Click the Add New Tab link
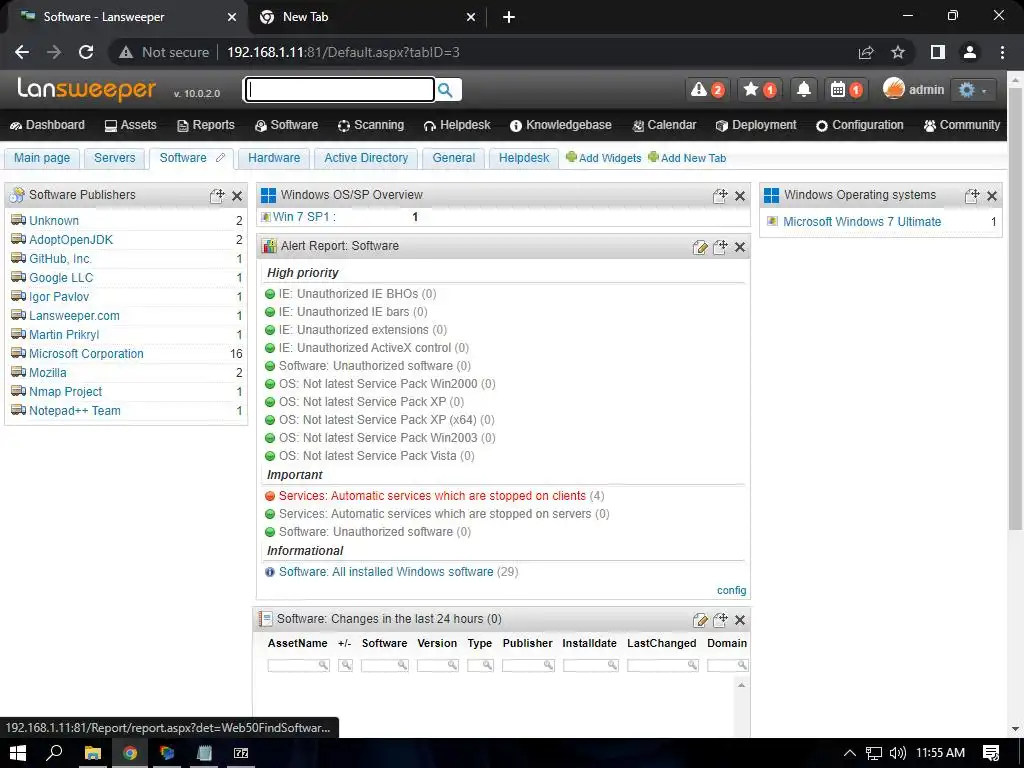 (x=687, y=158)
